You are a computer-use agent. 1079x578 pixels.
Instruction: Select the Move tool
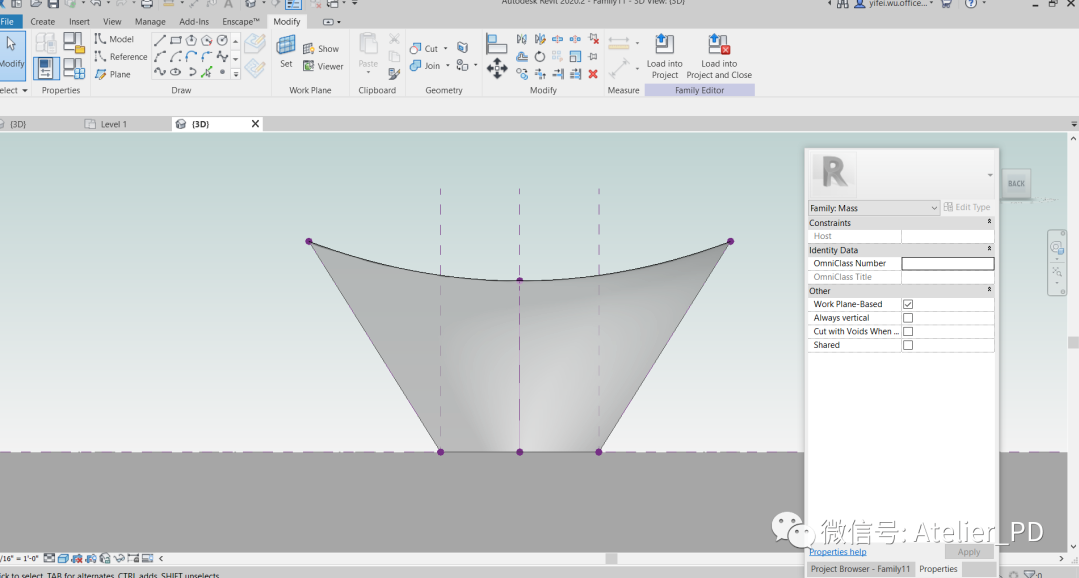click(497, 69)
